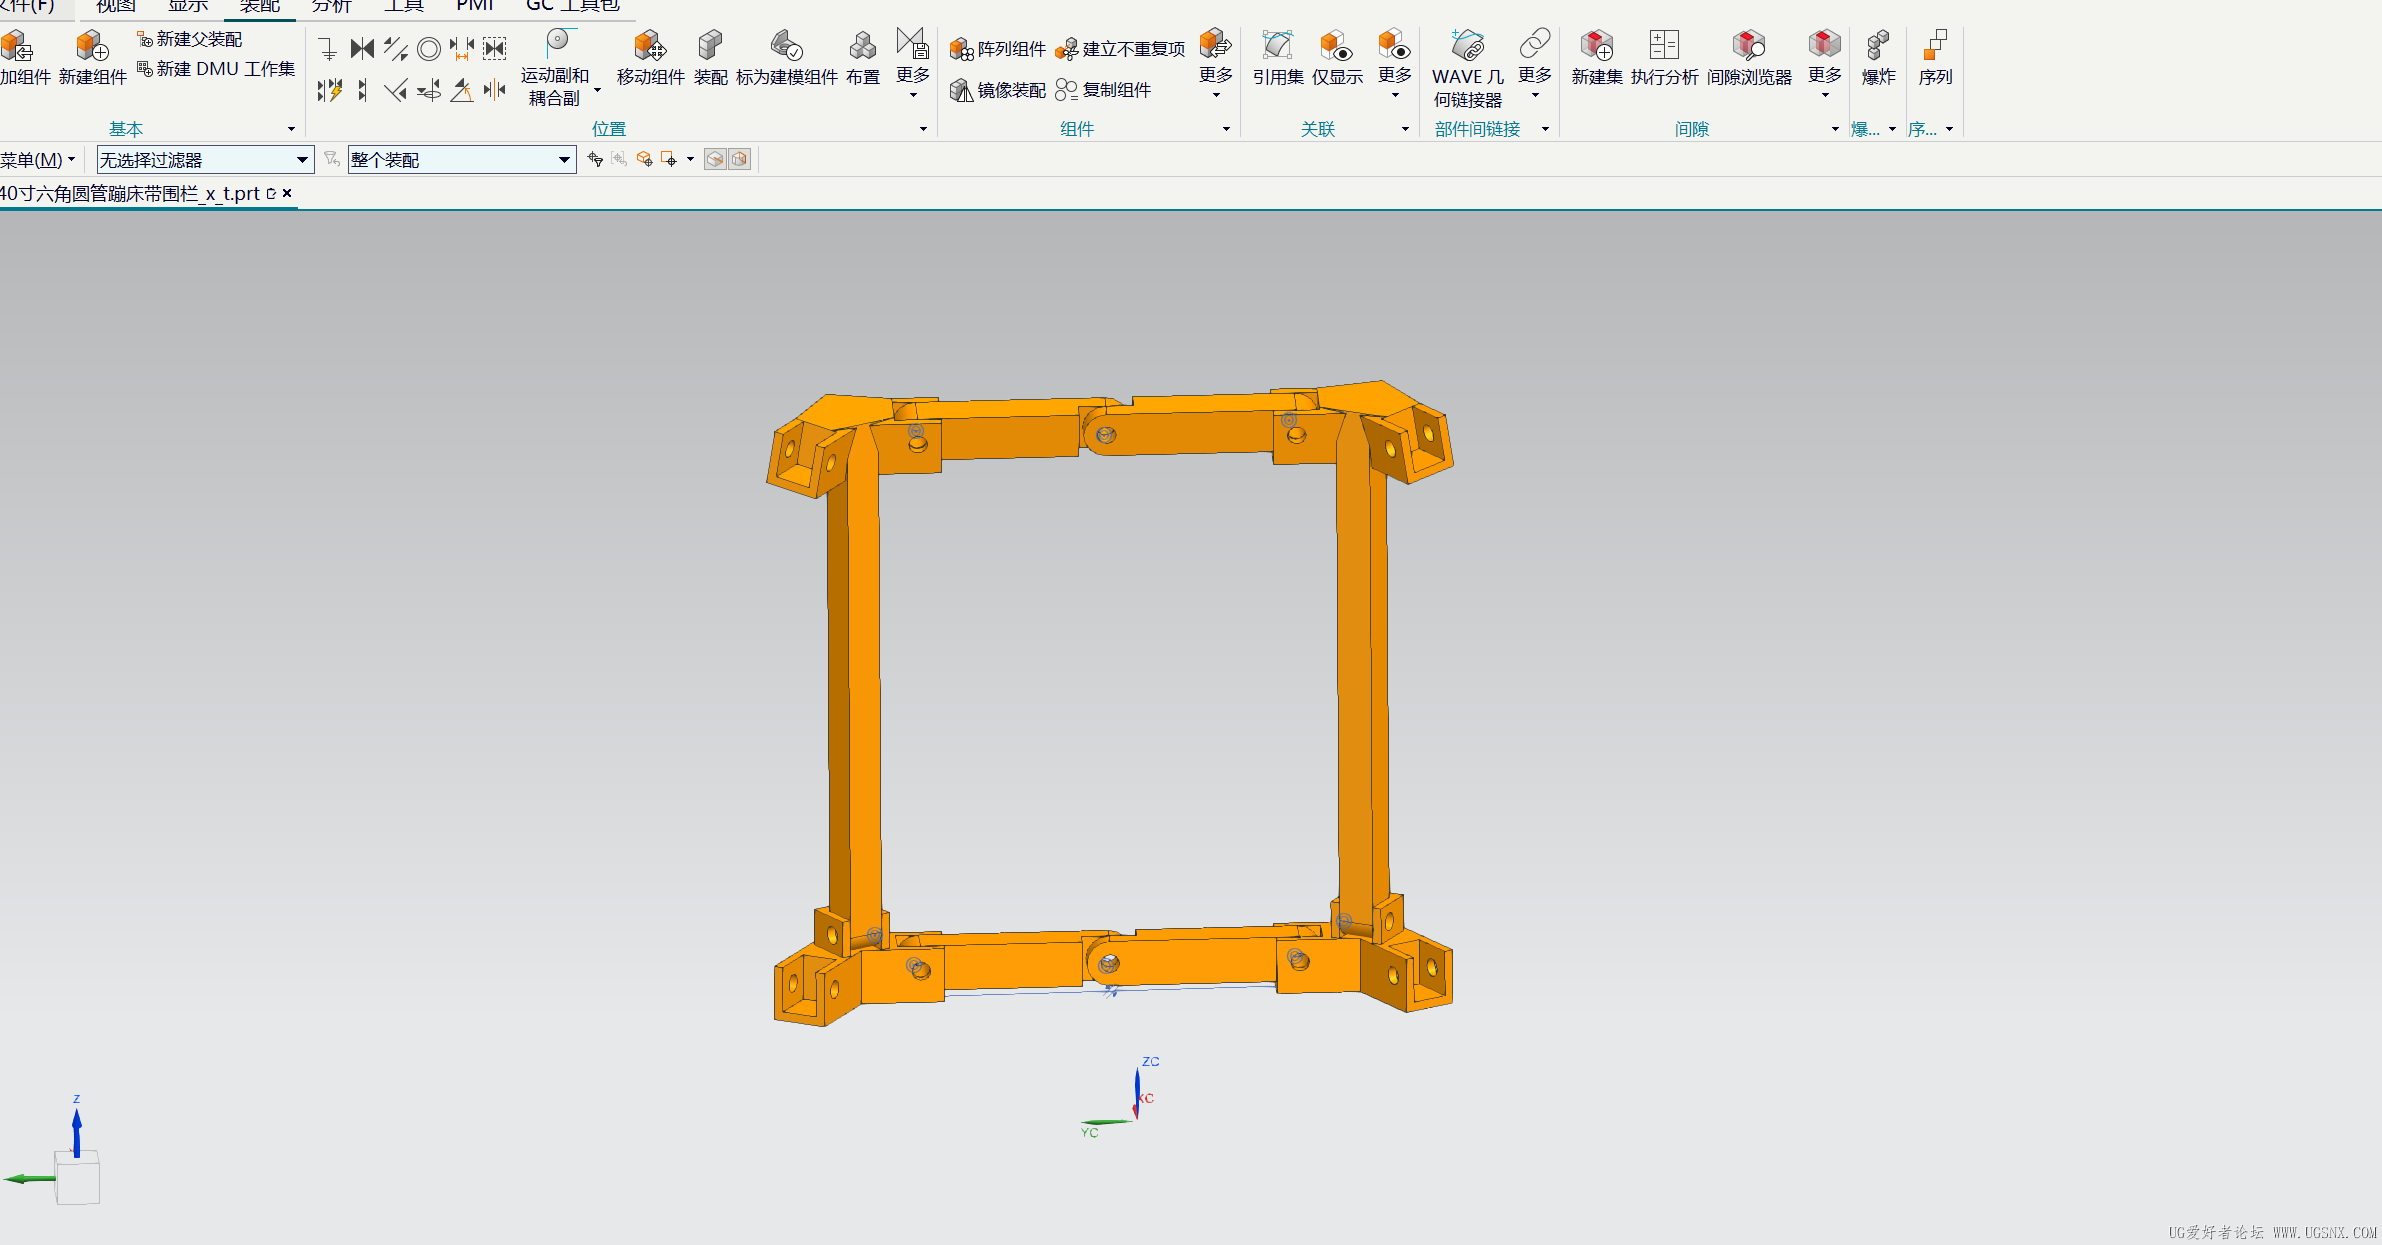Click New Parent Assembly (新建父装配)
The width and height of the screenshot is (2382, 1245).
coord(190,39)
